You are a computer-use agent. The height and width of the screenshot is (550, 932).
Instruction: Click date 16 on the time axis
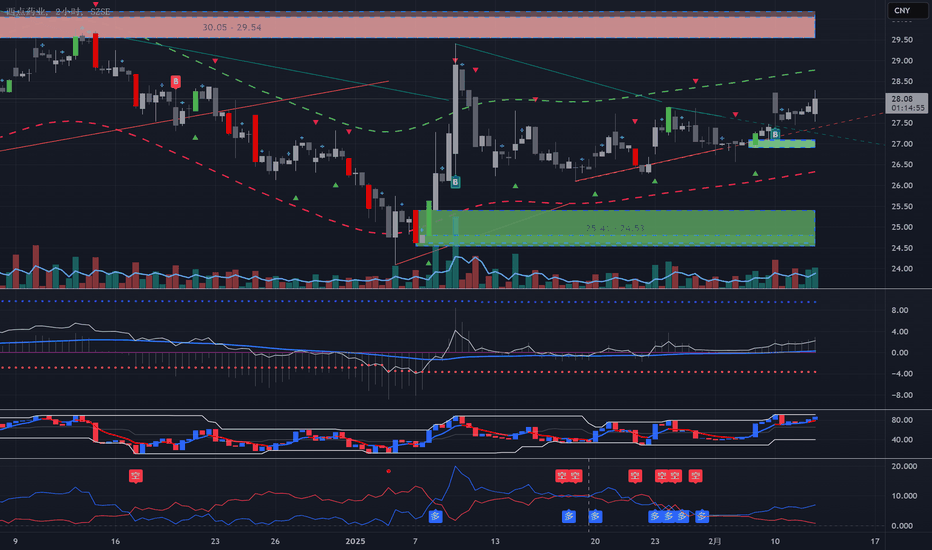point(115,541)
